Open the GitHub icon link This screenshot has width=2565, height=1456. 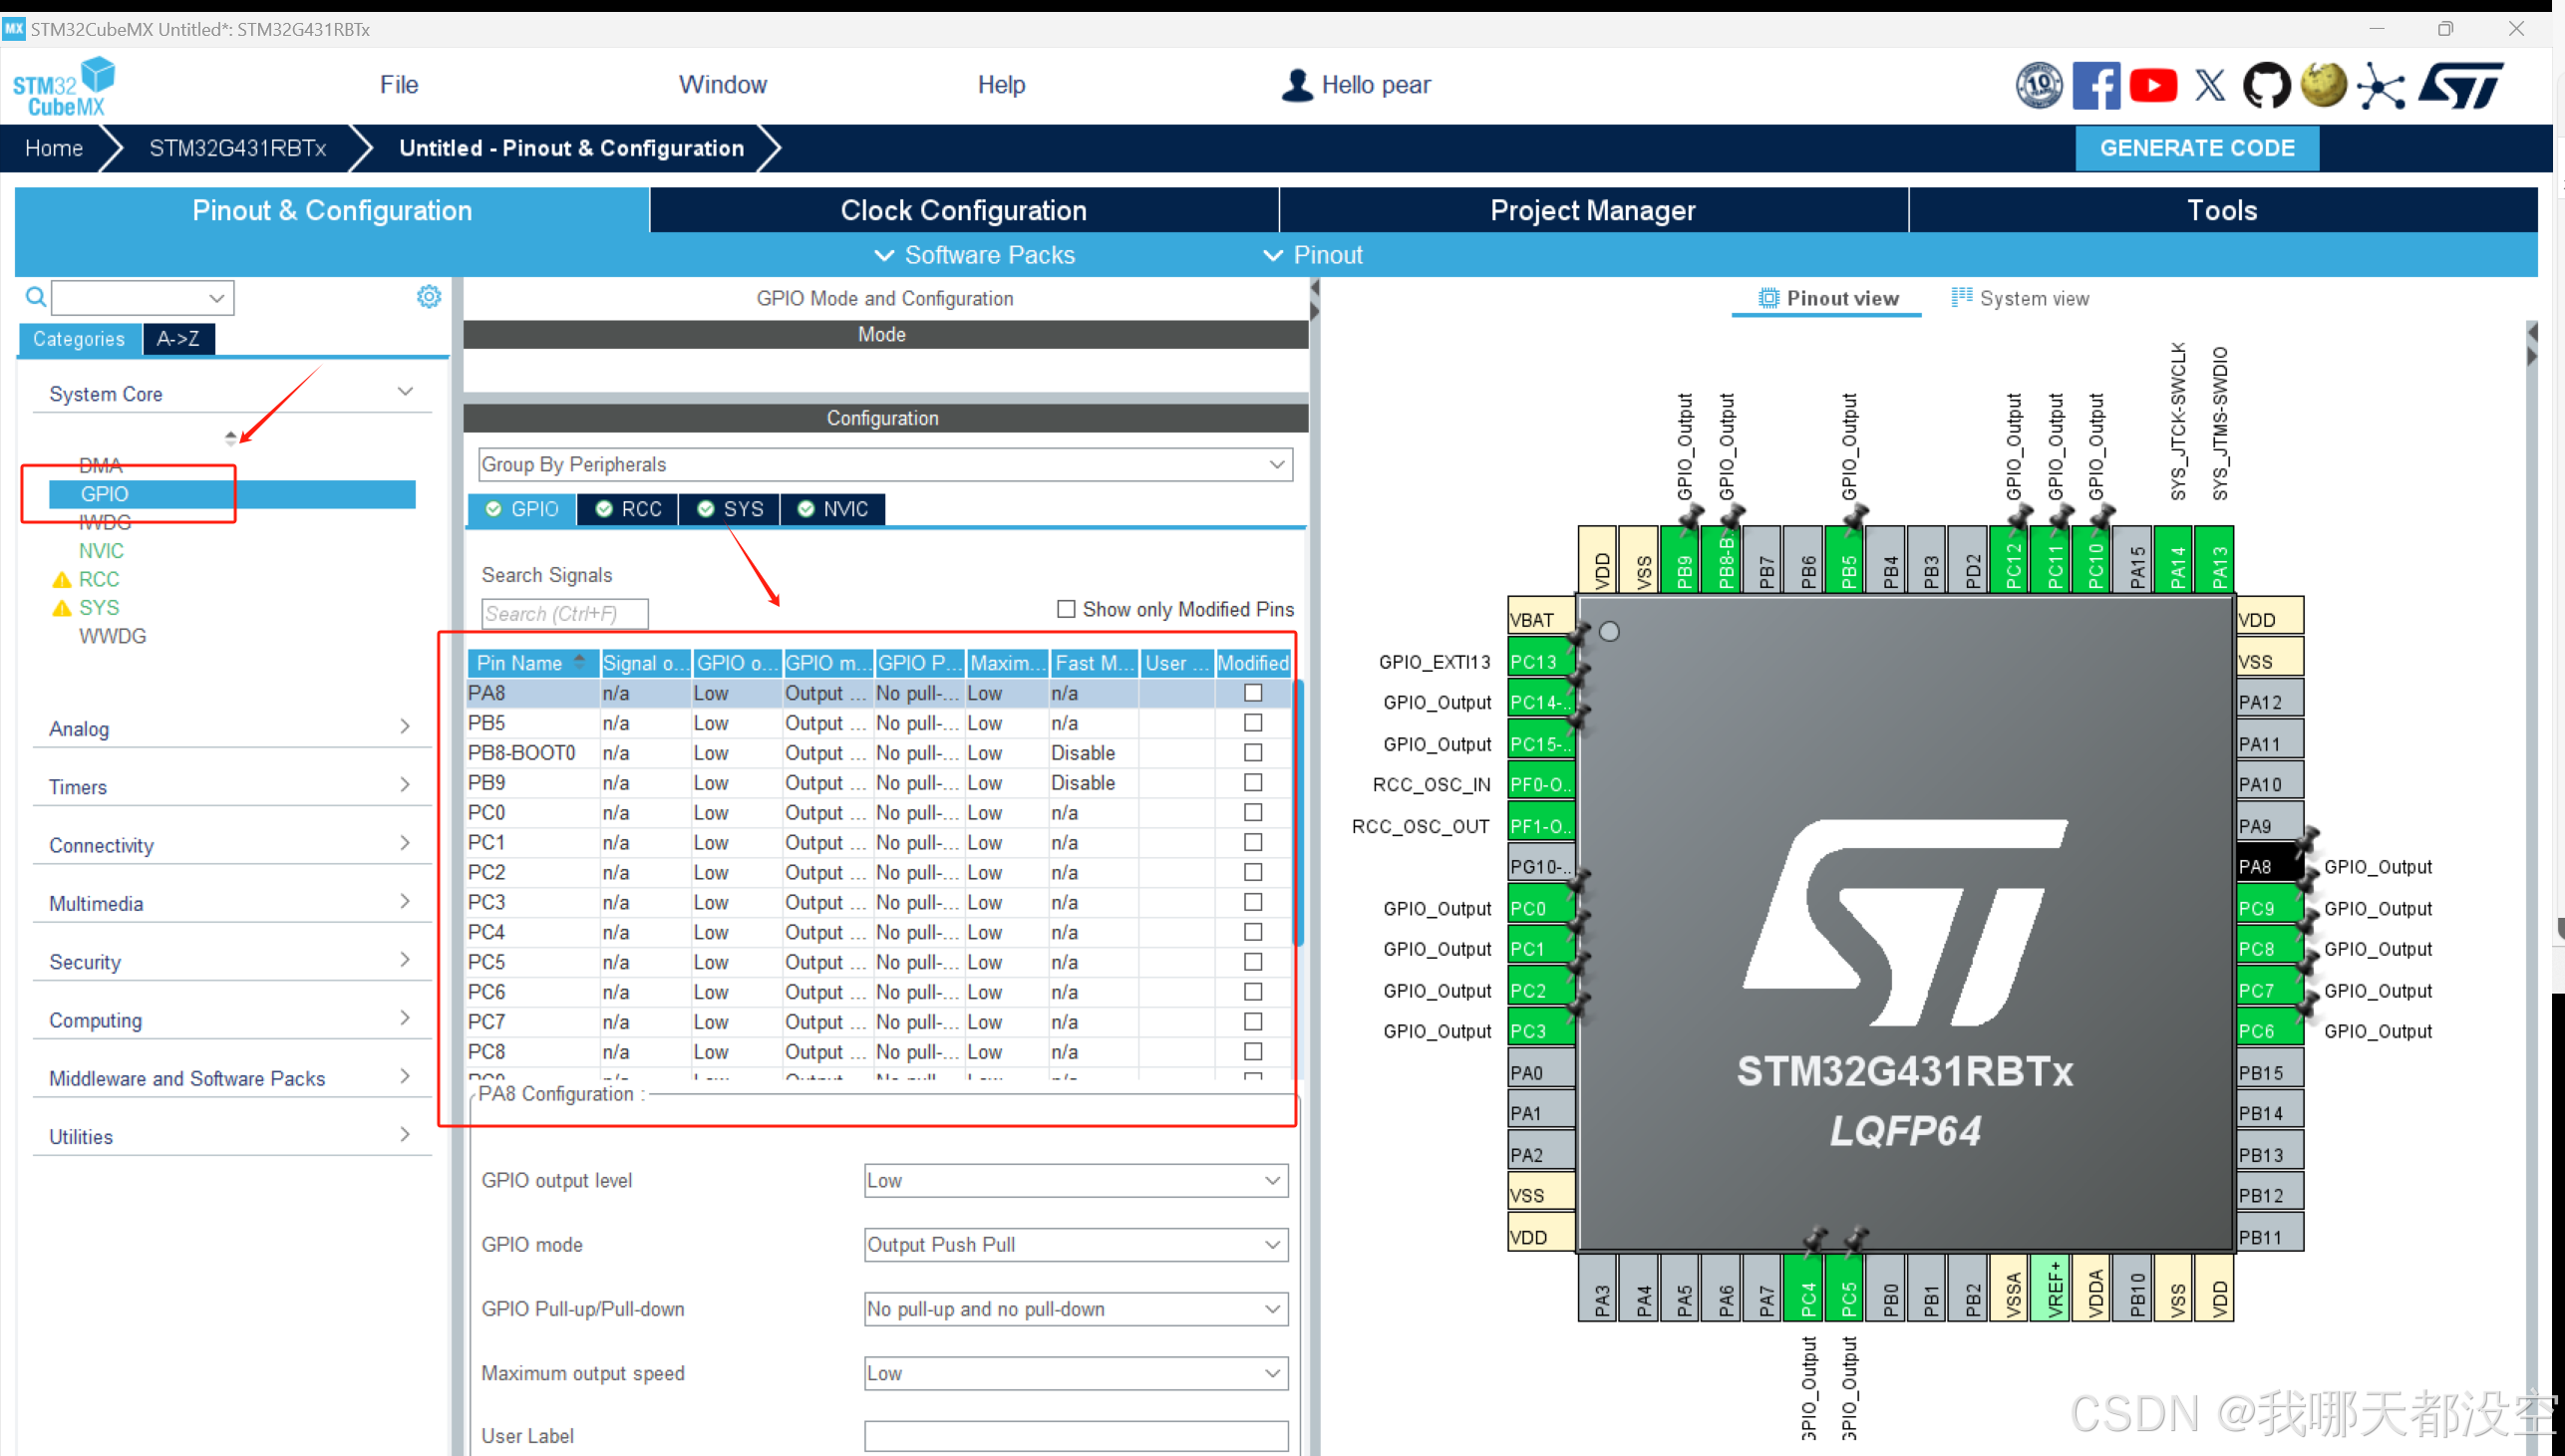(2266, 85)
